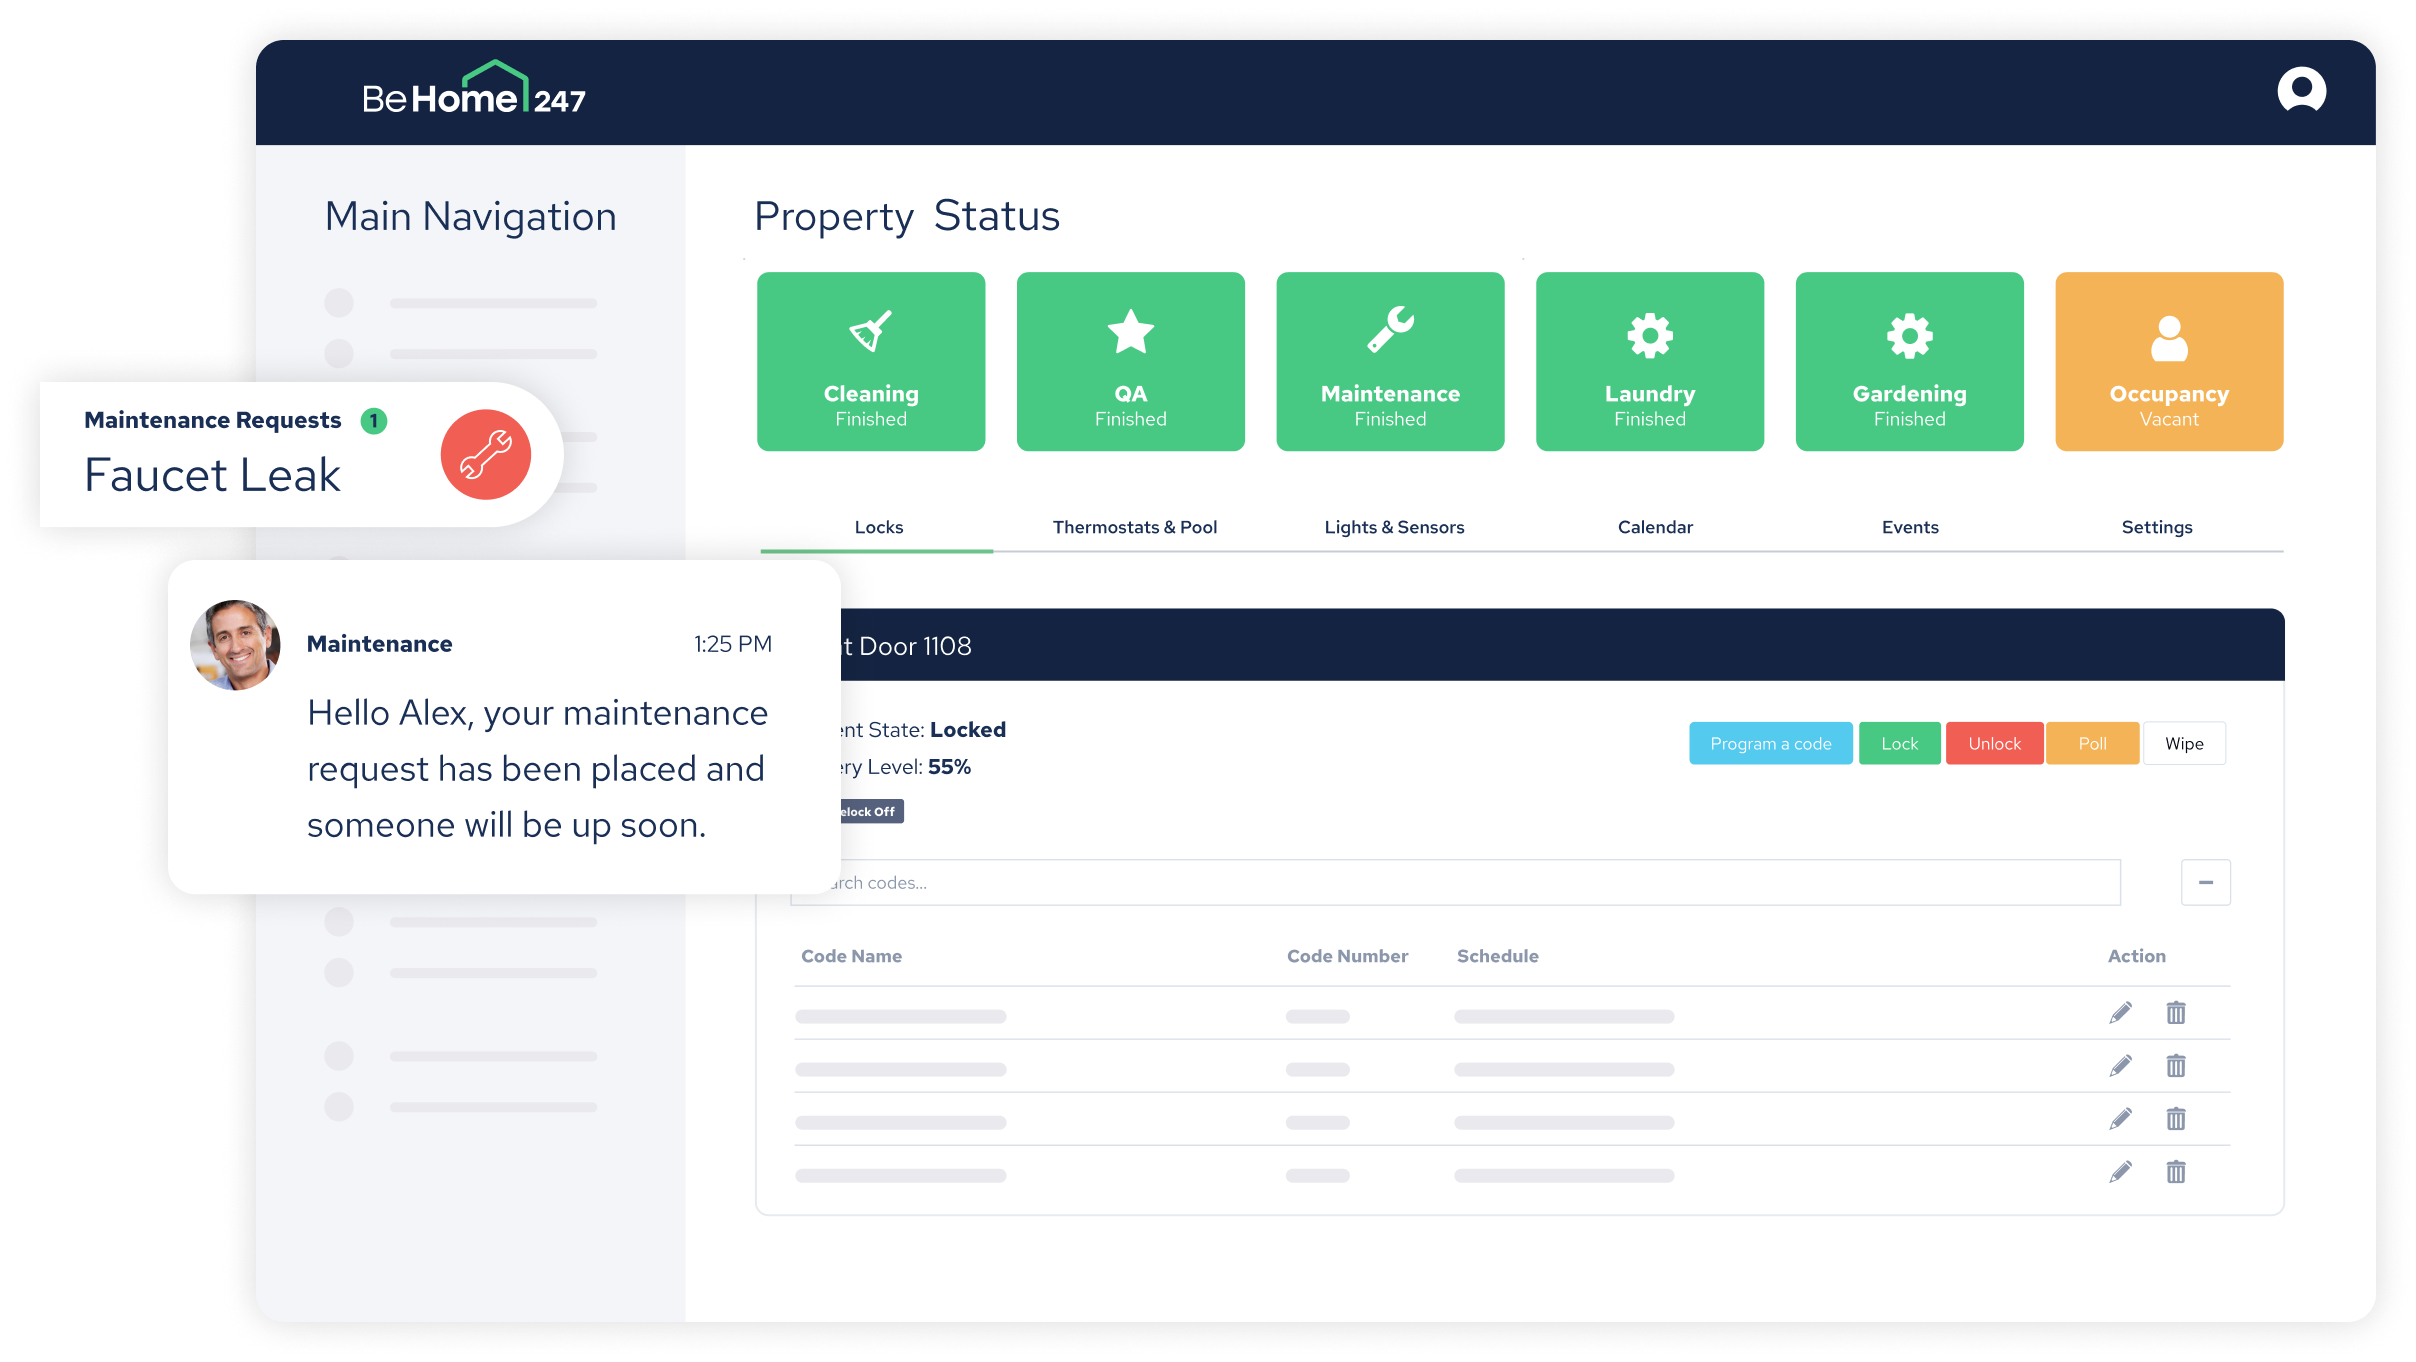Open the Lights & Sensors tab
The height and width of the screenshot is (1362, 2416).
[1394, 527]
